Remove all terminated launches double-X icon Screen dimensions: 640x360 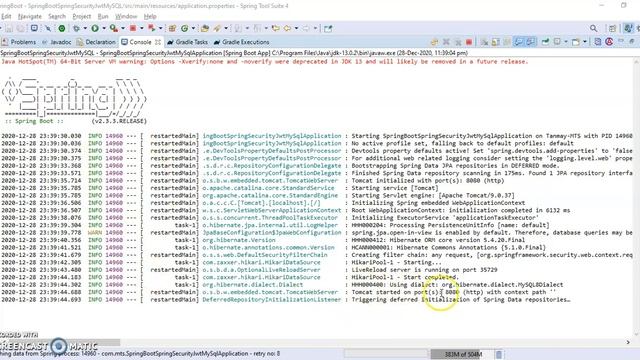[x=458, y=42]
